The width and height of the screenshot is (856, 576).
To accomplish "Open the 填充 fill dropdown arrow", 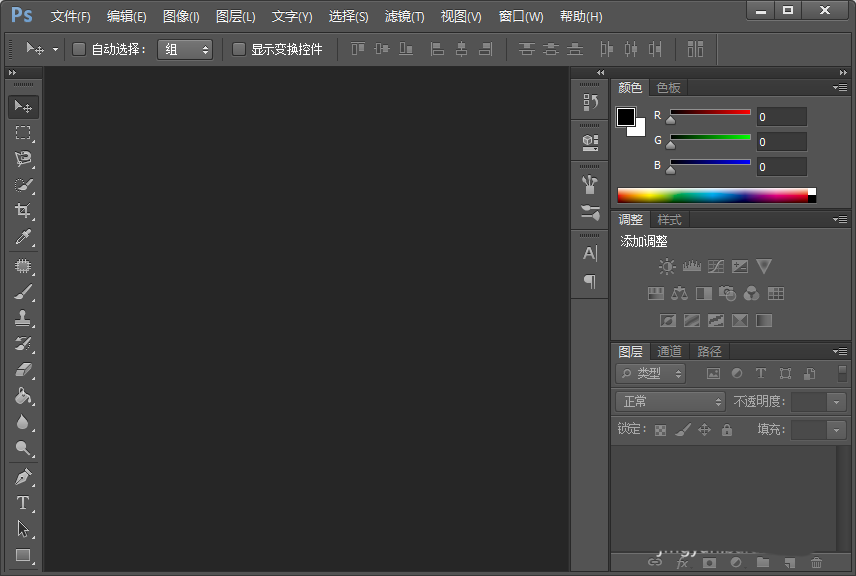I will click(x=836, y=430).
